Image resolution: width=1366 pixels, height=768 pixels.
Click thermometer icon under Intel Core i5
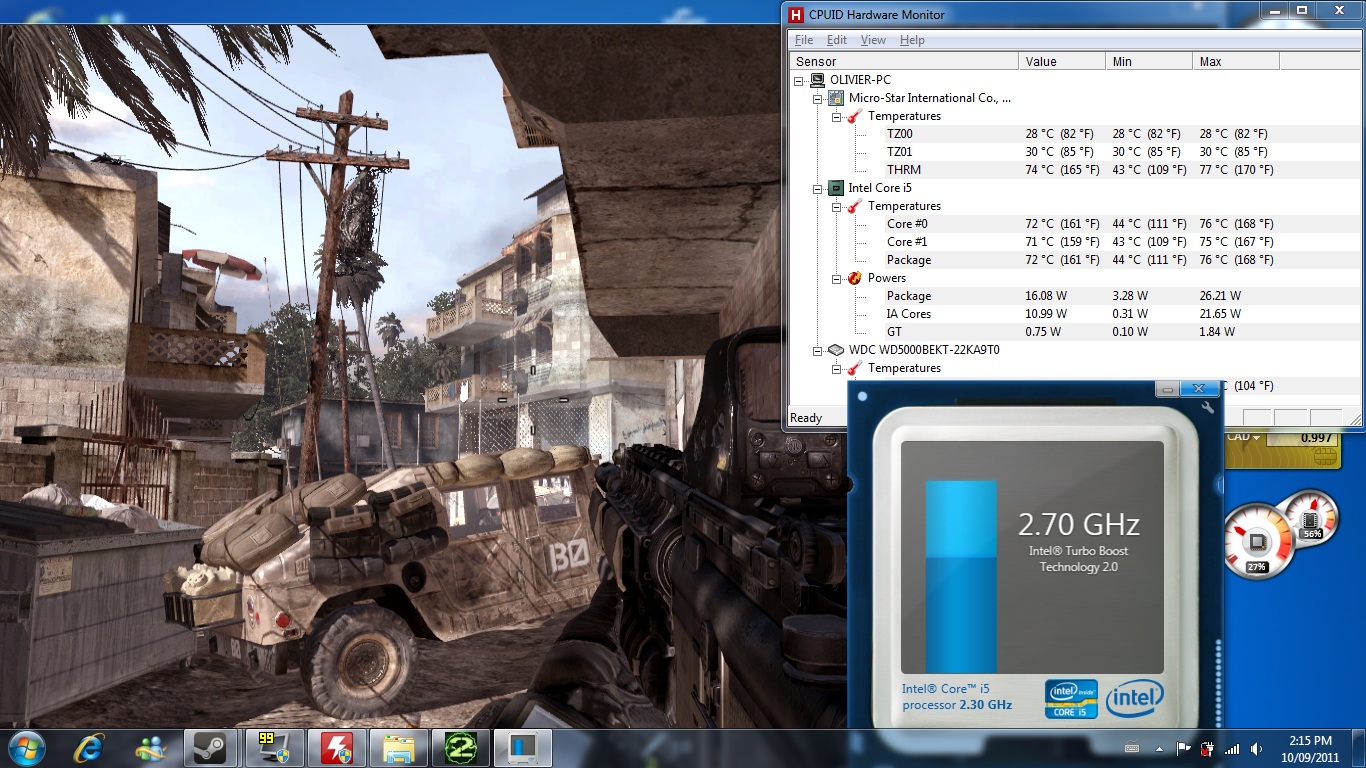pyautogui.click(x=855, y=206)
